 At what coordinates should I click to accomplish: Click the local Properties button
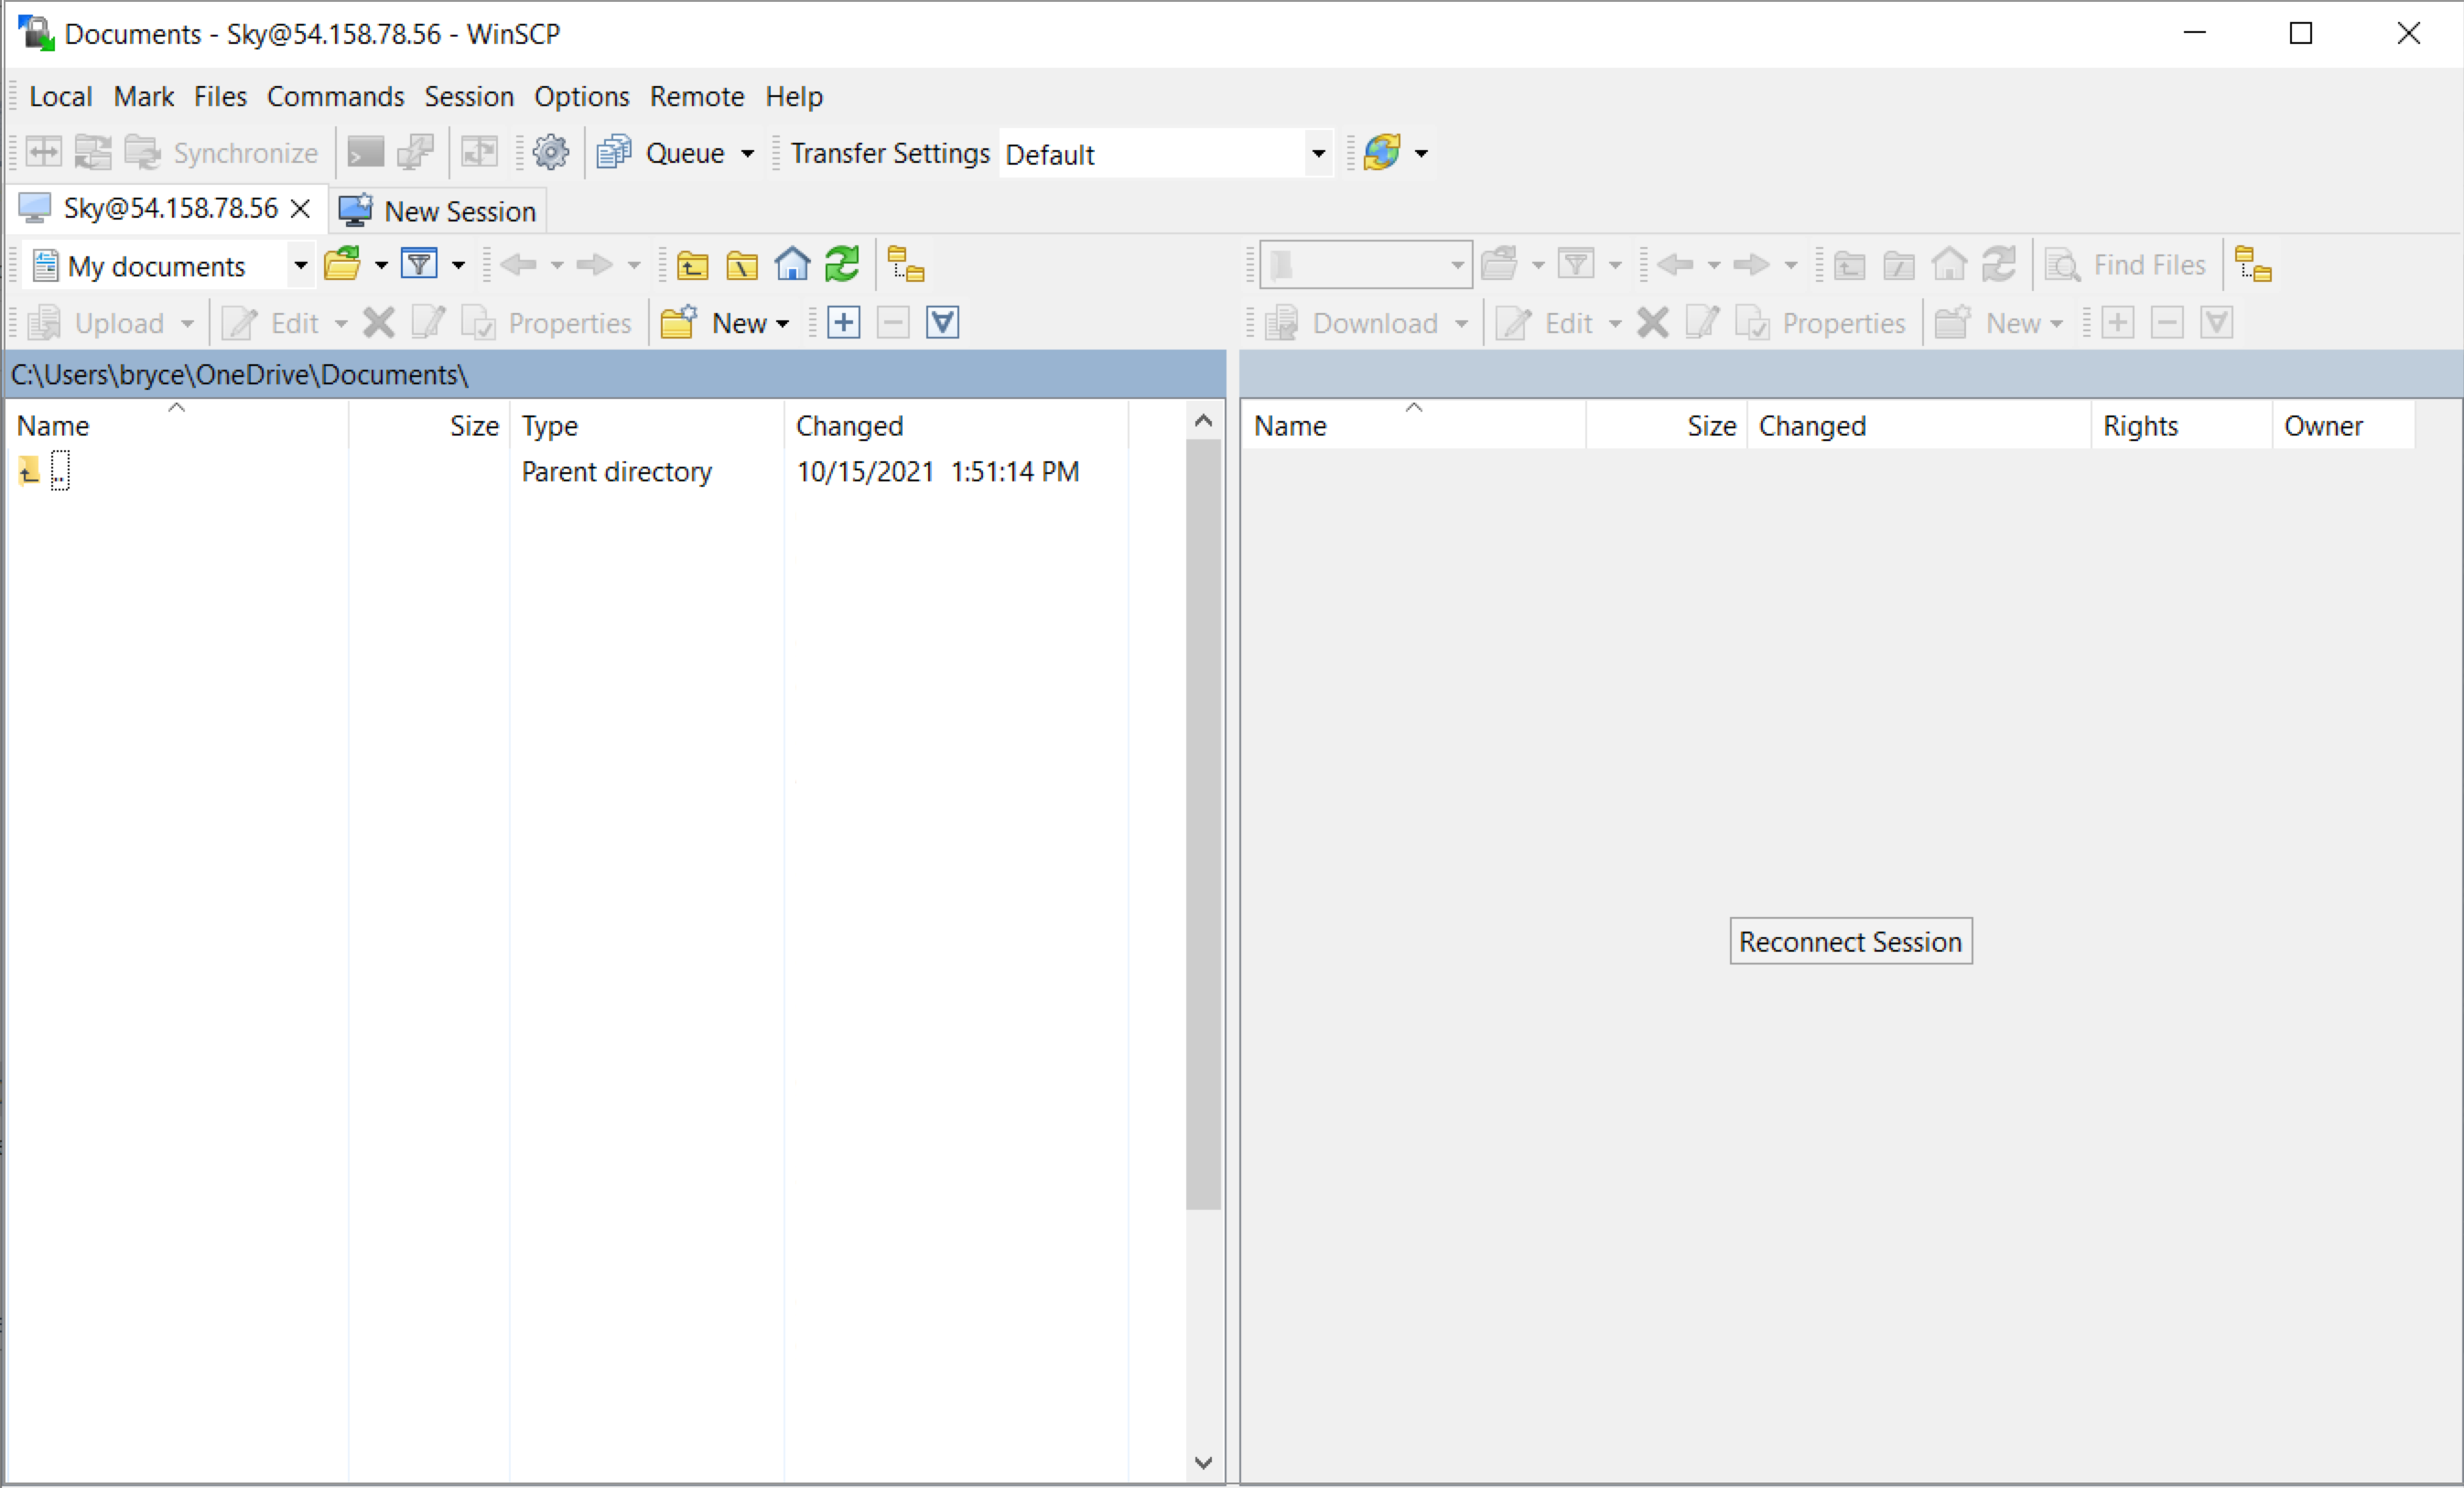tap(546, 323)
